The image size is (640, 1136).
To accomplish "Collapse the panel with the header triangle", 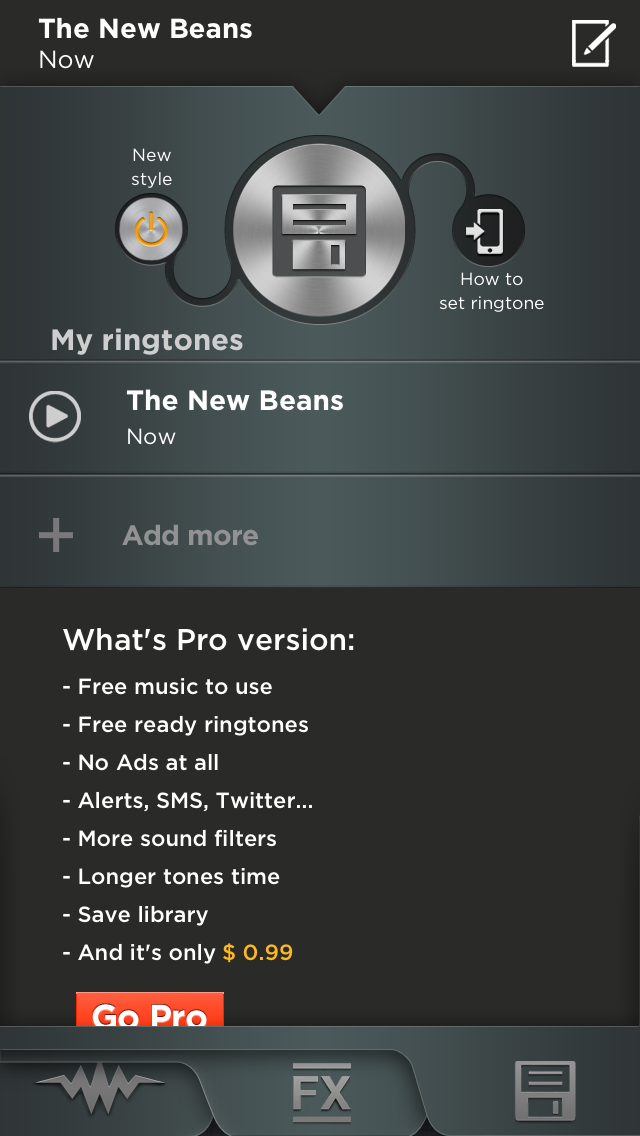I will (x=319, y=100).
